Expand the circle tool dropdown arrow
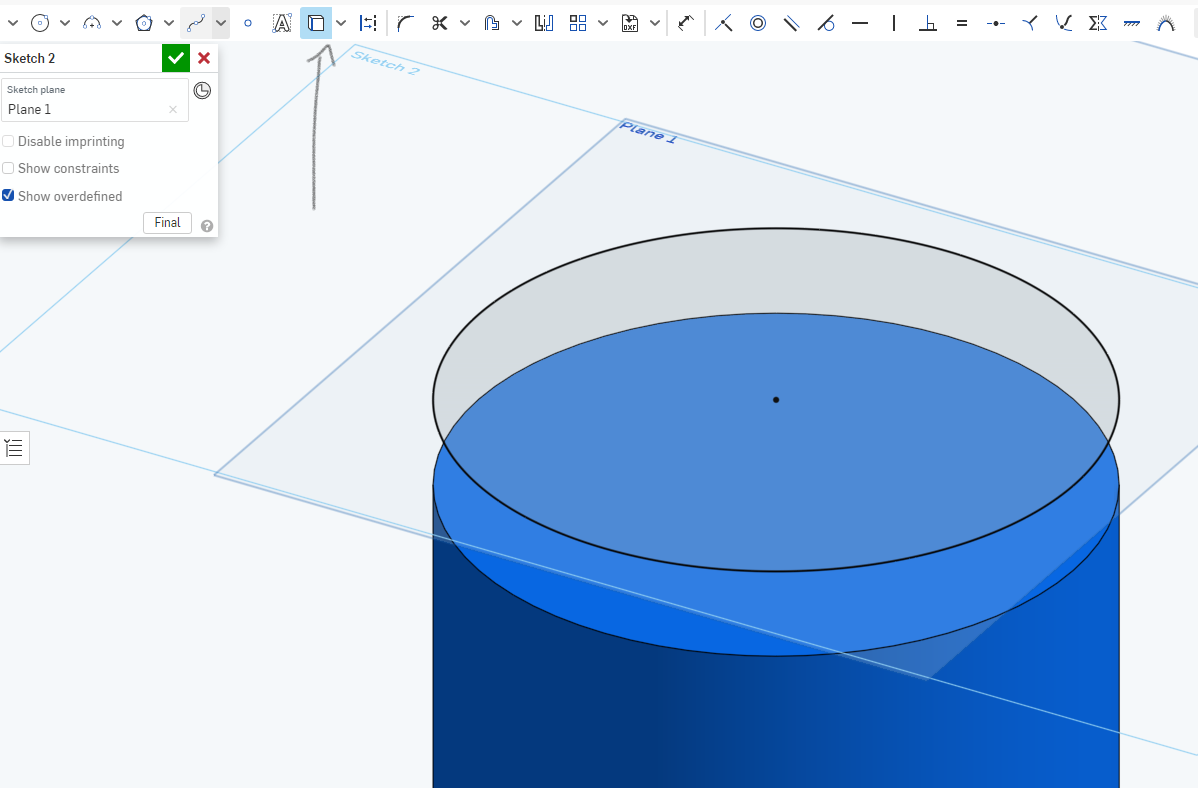Screen dimensions: 1198x788 click(65, 24)
